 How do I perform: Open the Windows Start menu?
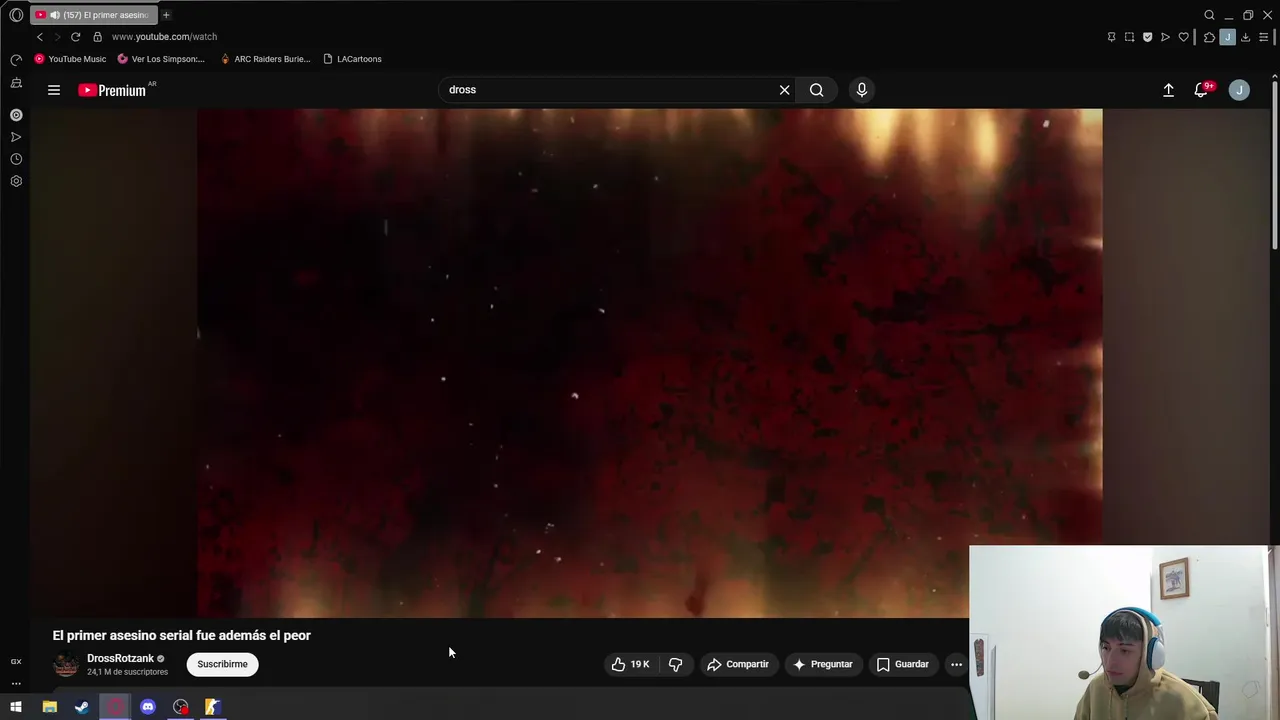pyautogui.click(x=16, y=707)
